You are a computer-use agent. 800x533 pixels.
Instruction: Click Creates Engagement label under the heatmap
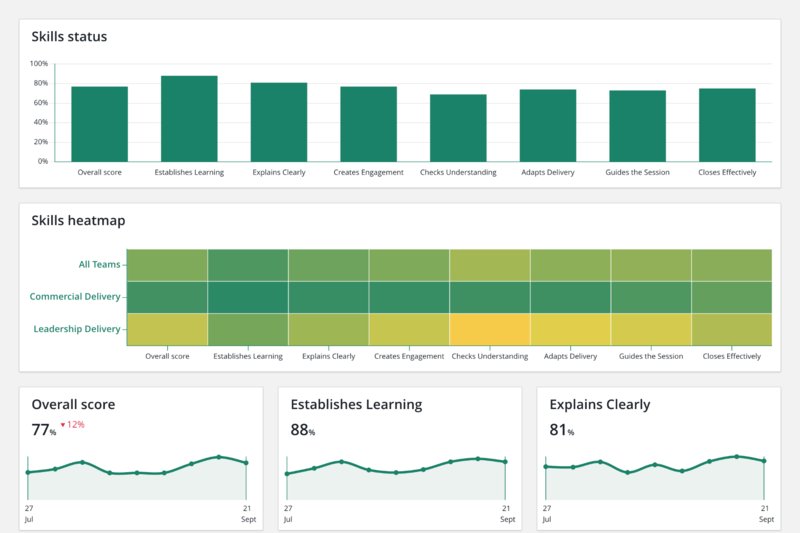409,356
